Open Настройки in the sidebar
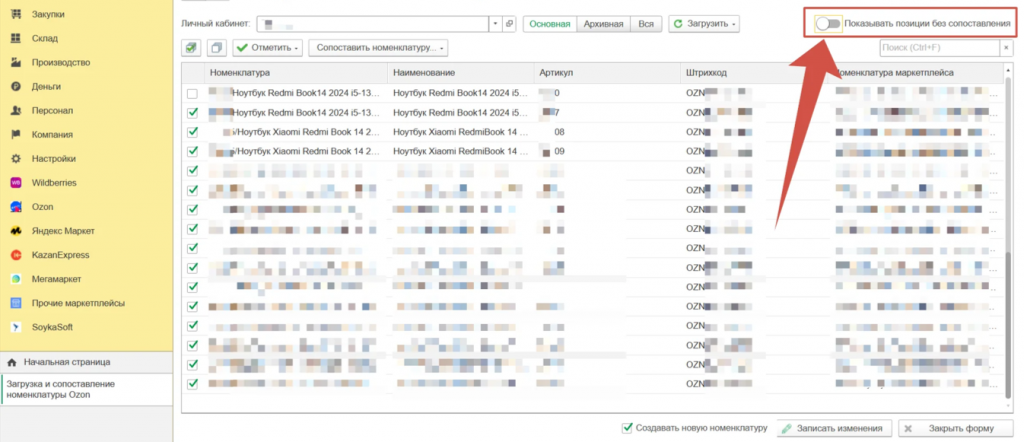This screenshot has width=1024, height=442. pos(51,159)
